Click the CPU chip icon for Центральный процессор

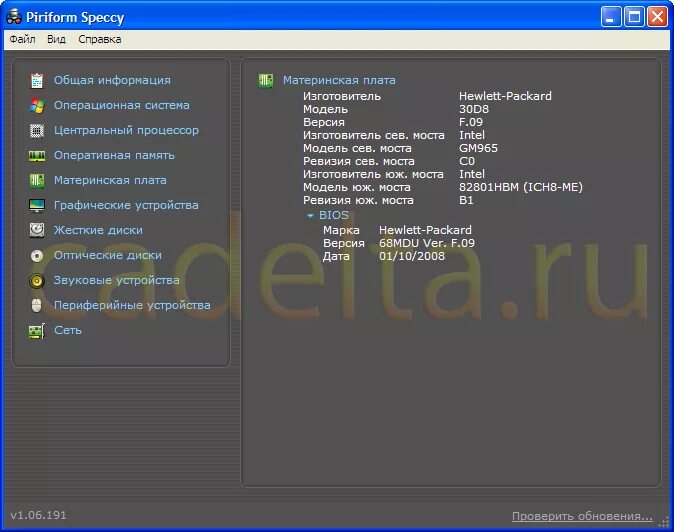37,130
